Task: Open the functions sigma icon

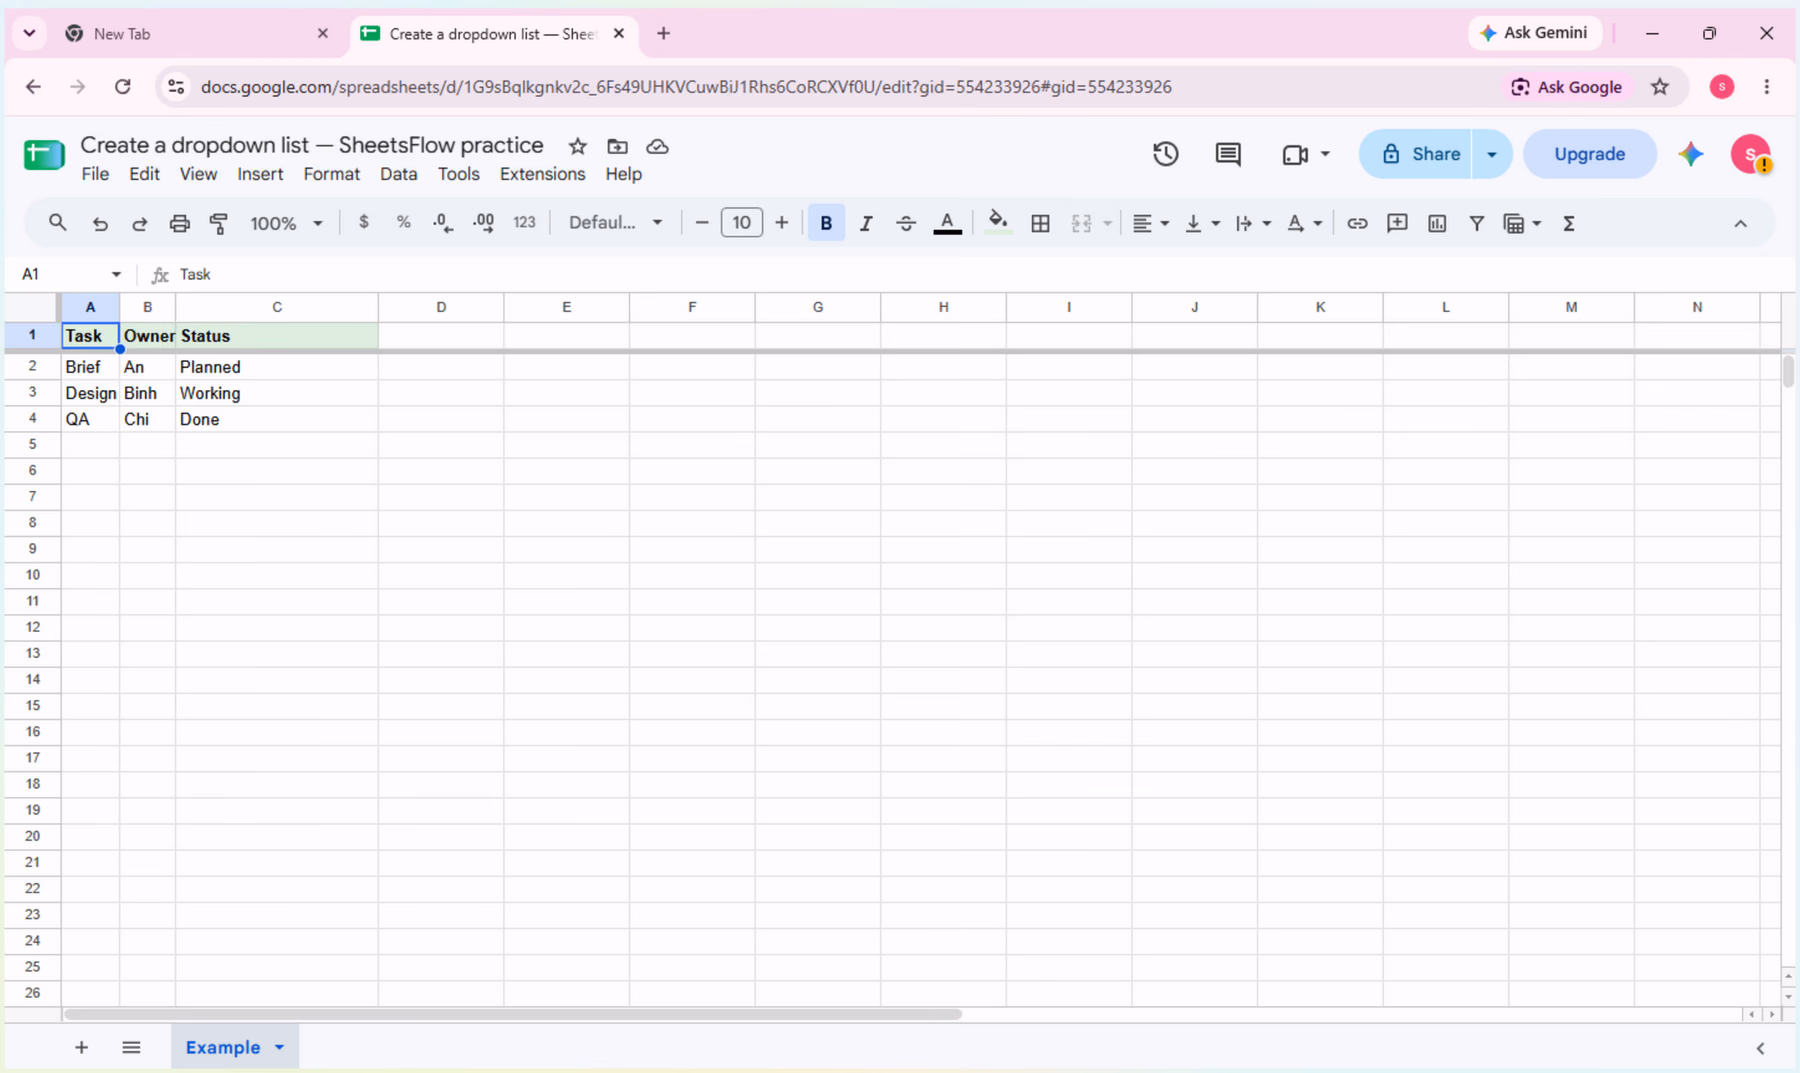Action: [x=1569, y=223]
